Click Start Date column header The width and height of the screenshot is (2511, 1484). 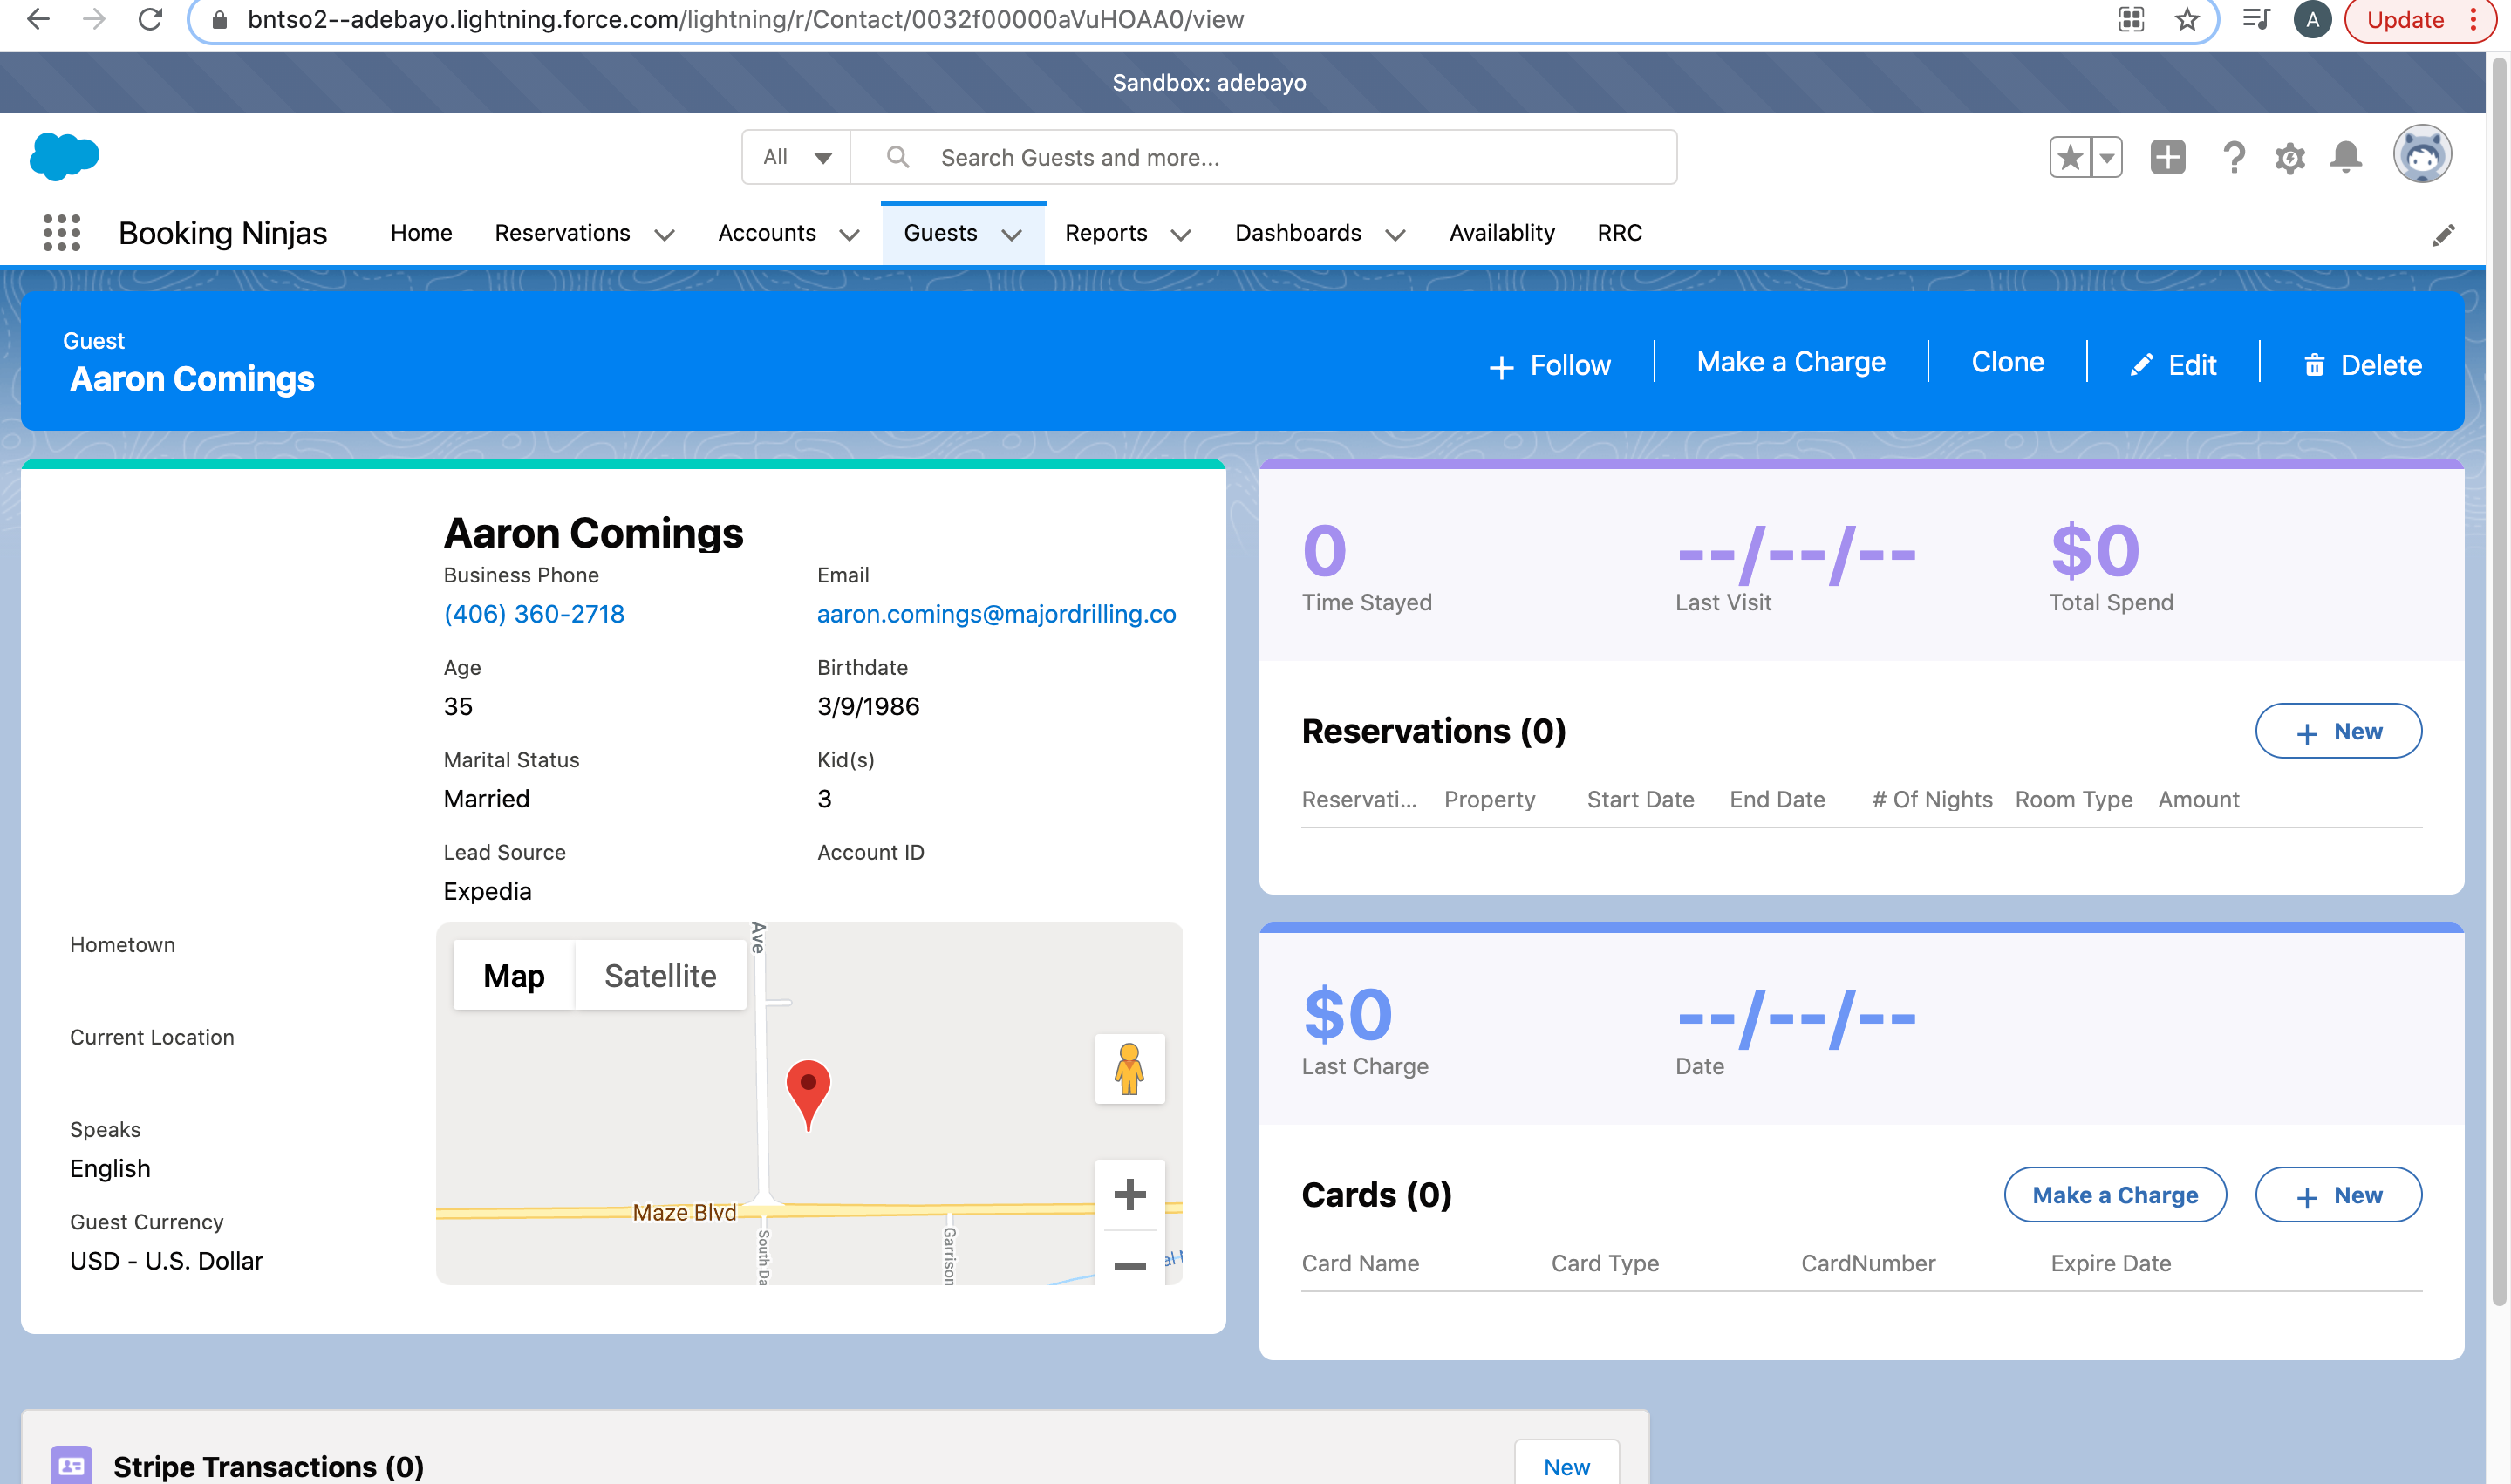[1640, 799]
